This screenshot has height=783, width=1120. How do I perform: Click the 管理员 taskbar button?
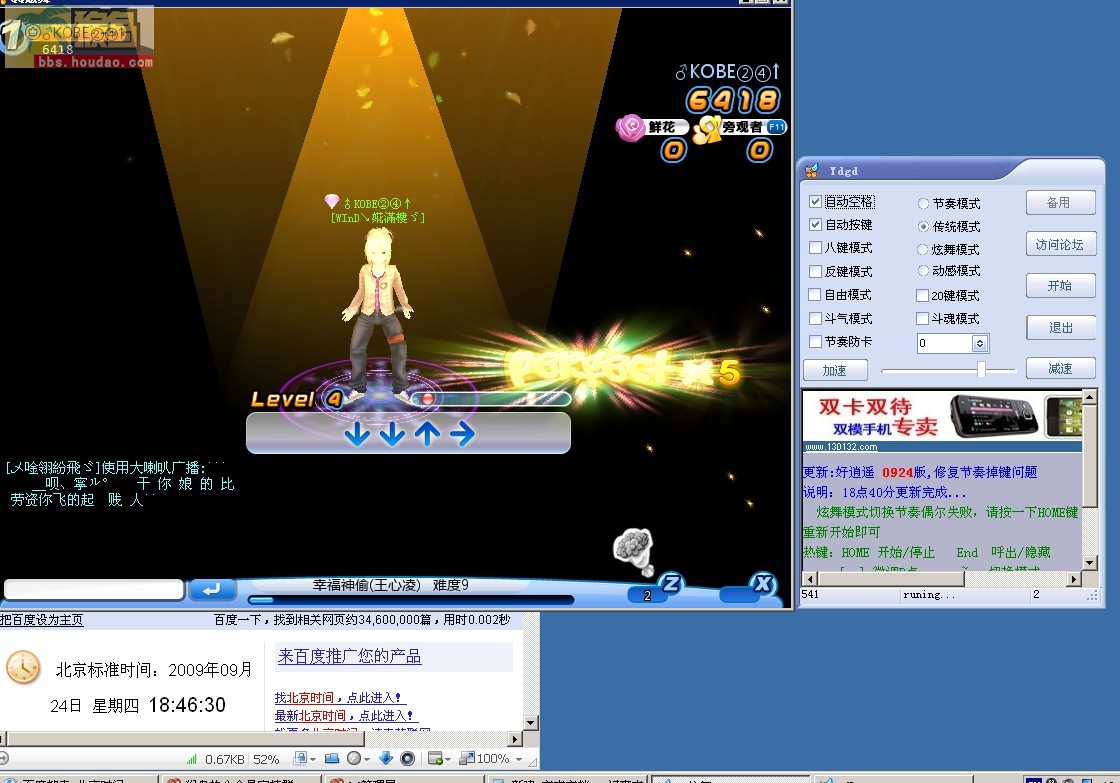pos(404,779)
